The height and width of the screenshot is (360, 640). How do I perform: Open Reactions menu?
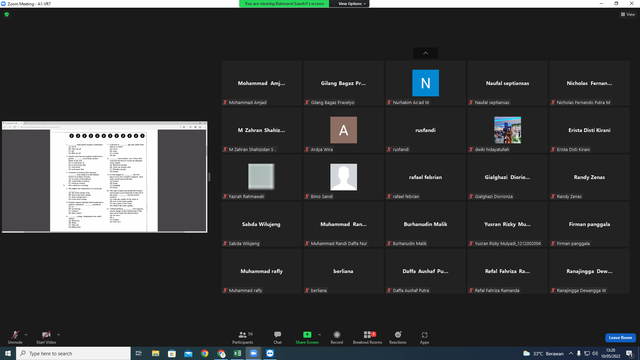pyautogui.click(x=398, y=337)
